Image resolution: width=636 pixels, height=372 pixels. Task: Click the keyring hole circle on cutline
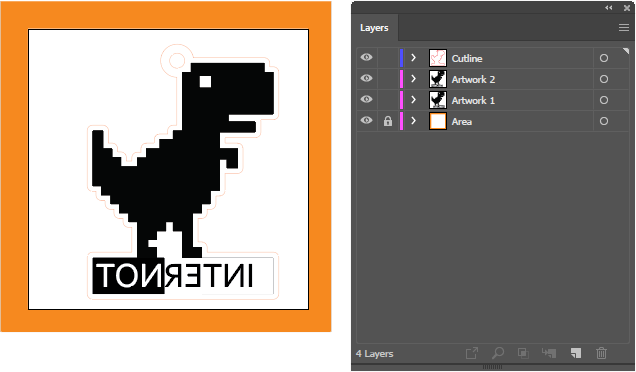tap(176, 60)
